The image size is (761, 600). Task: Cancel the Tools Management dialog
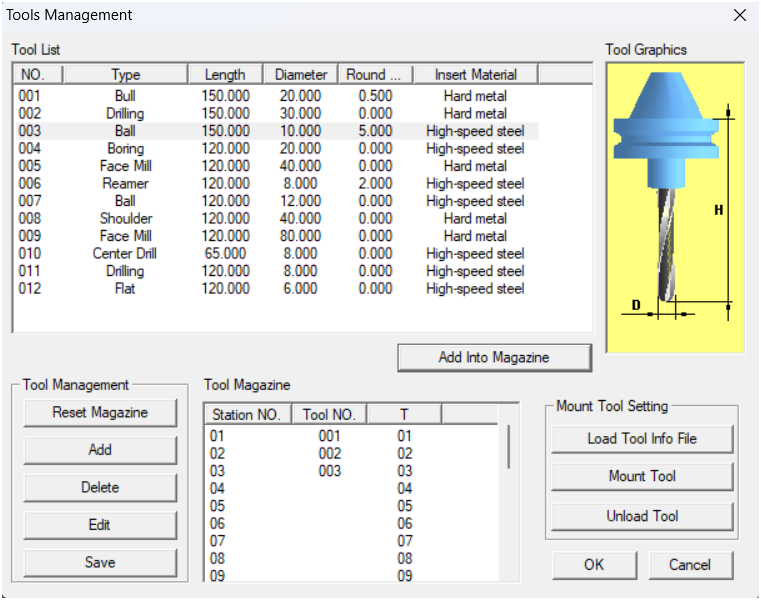pyautogui.click(x=690, y=565)
